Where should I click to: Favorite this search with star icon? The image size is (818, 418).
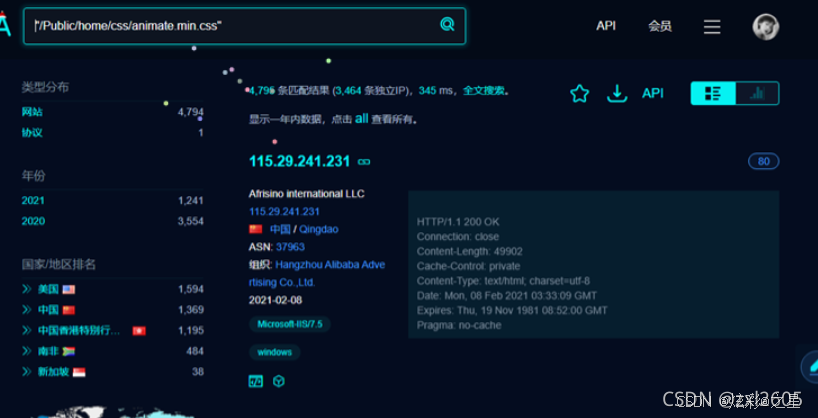[x=579, y=94]
